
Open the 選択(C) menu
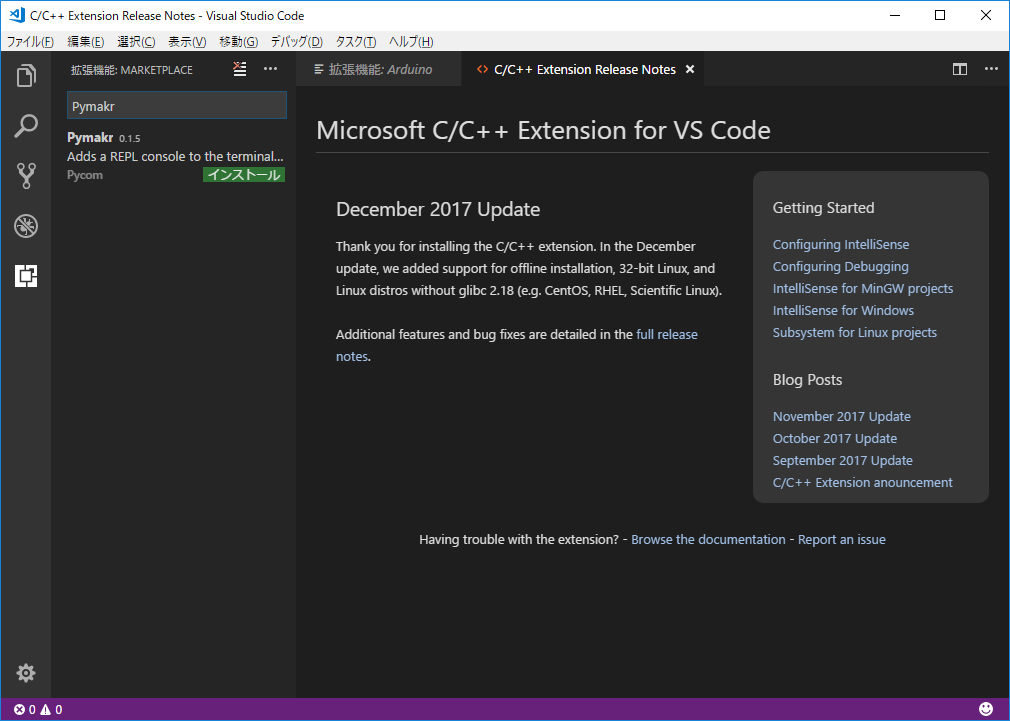tap(136, 42)
